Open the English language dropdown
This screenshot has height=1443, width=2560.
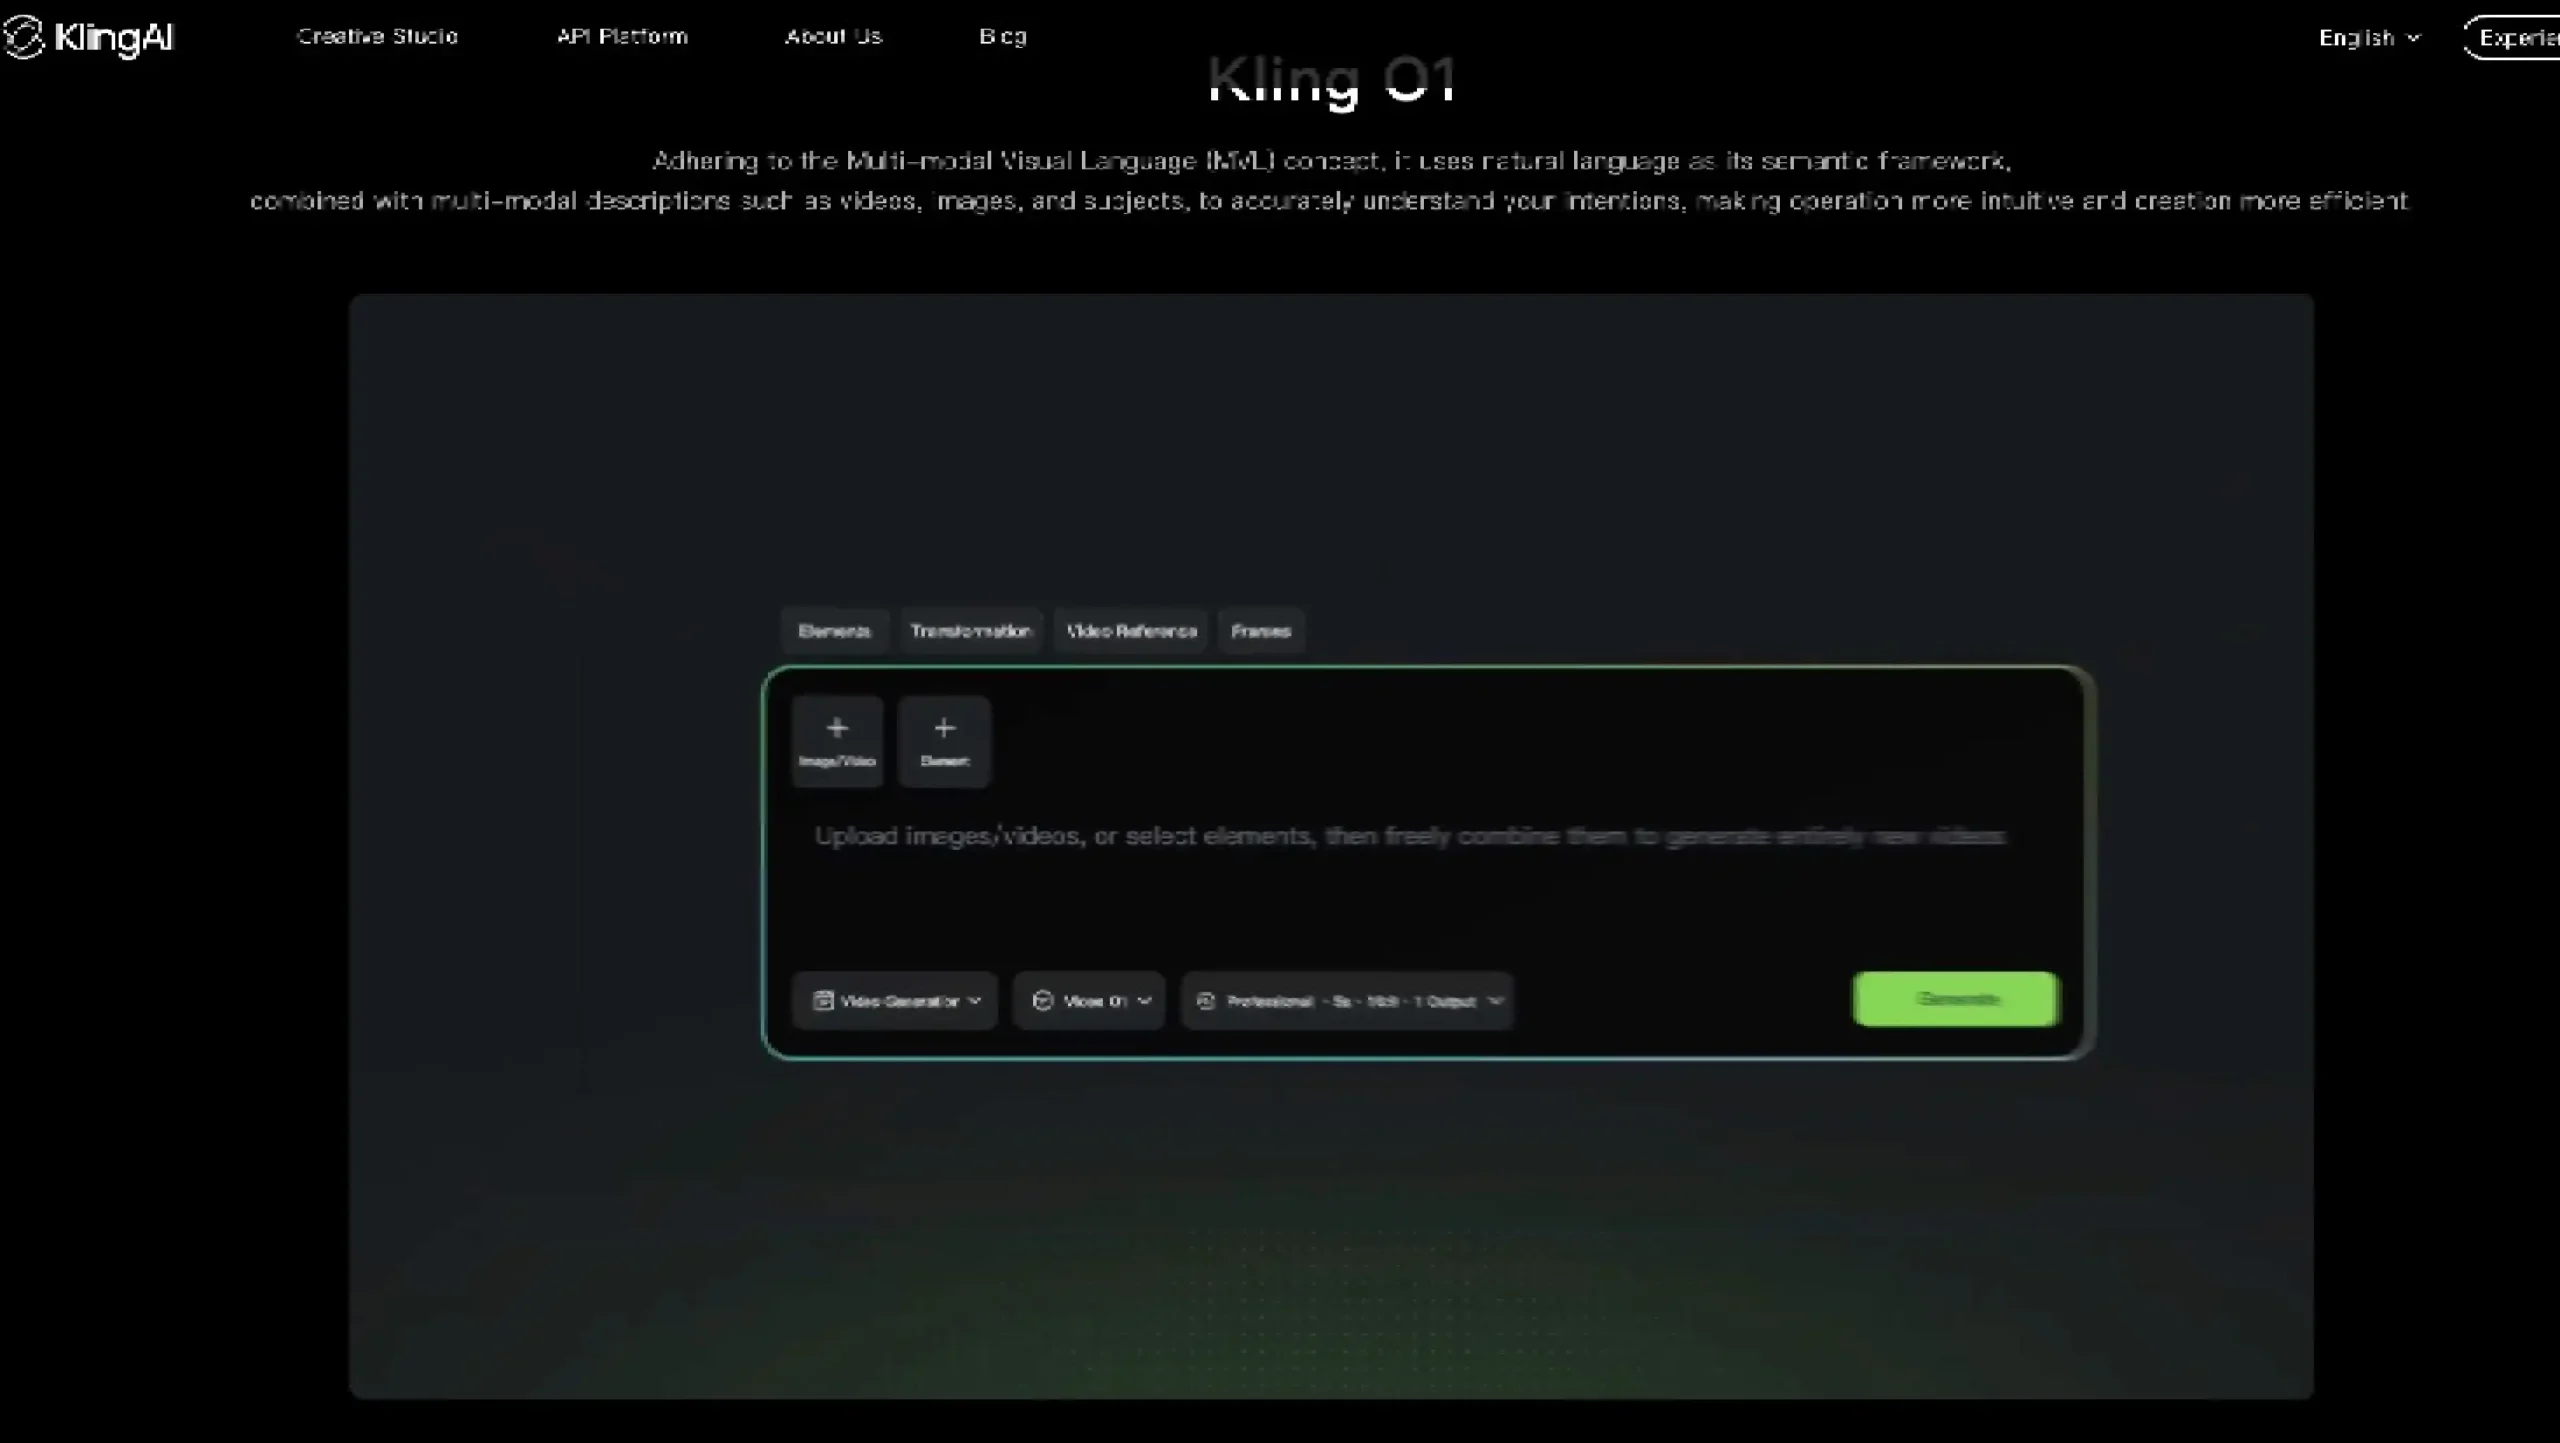[2369, 38]
